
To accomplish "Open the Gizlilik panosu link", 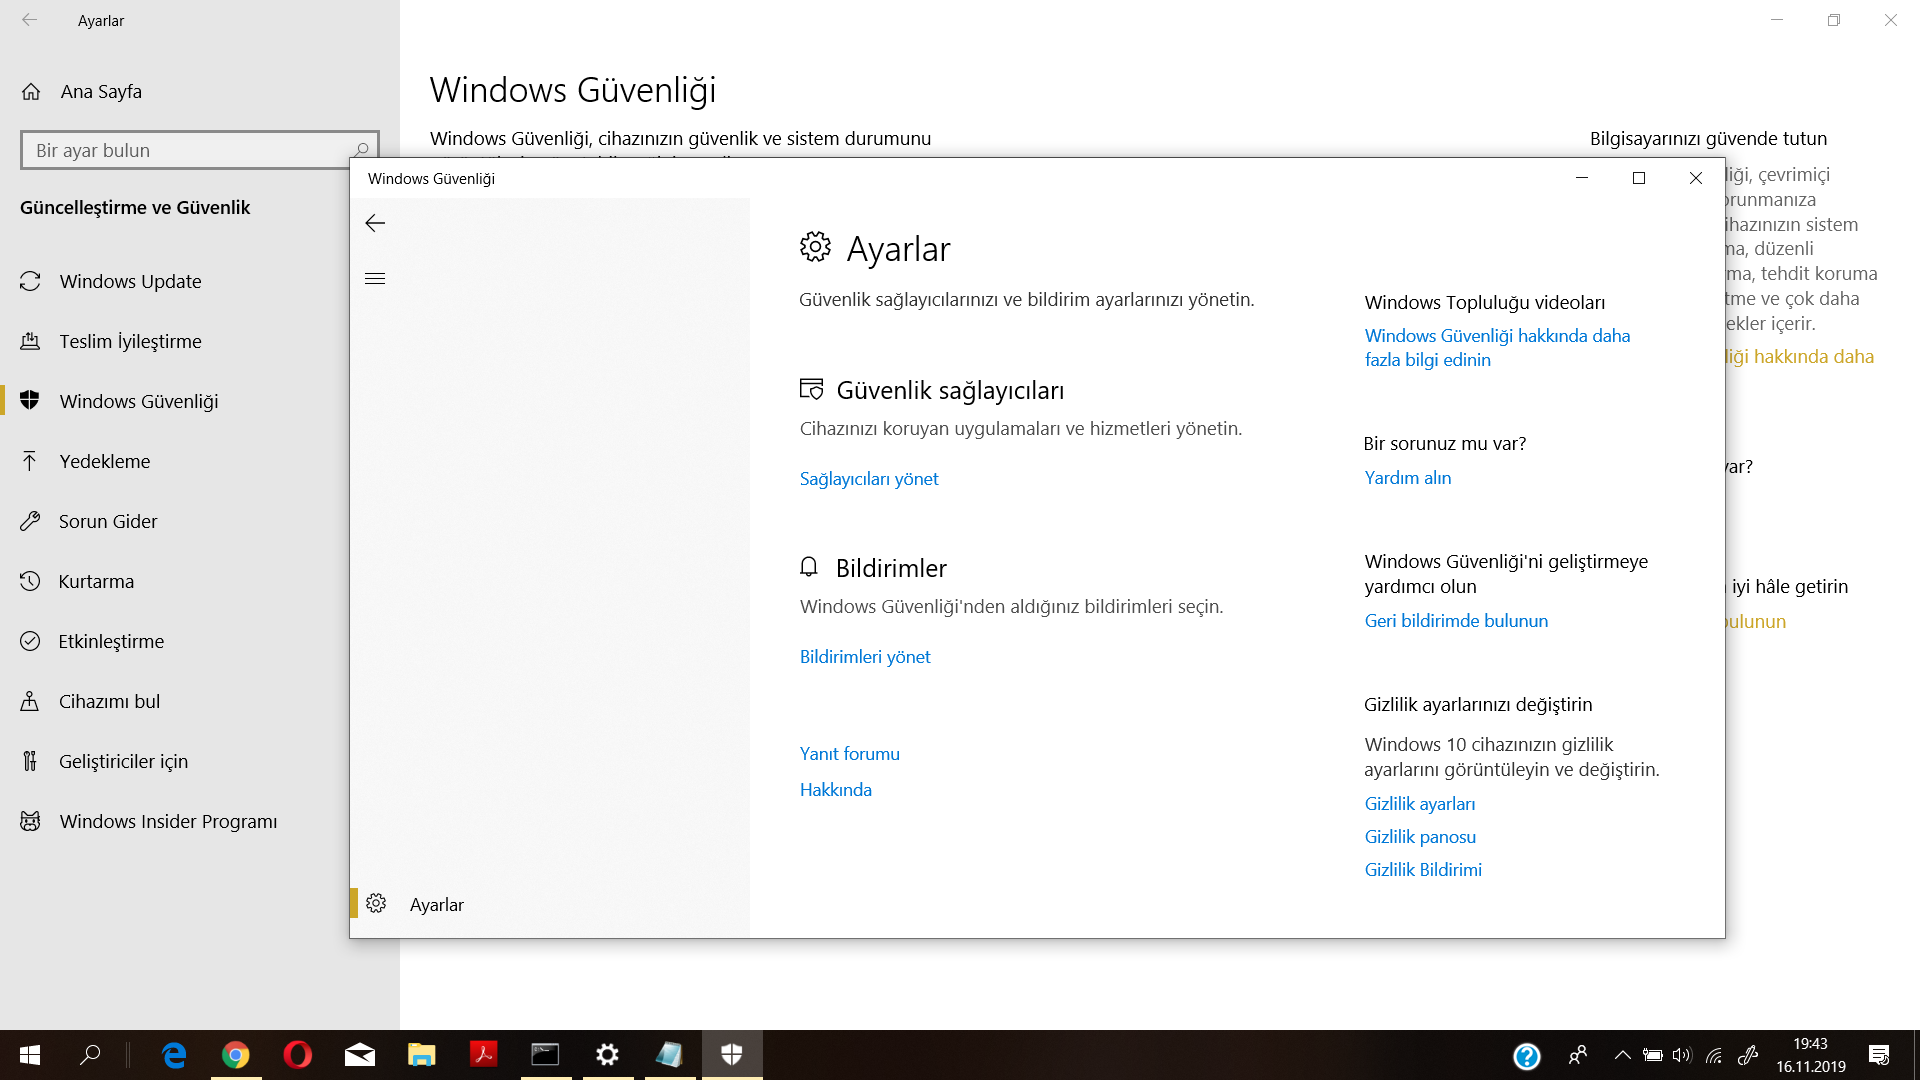I will click(1420, 837).
